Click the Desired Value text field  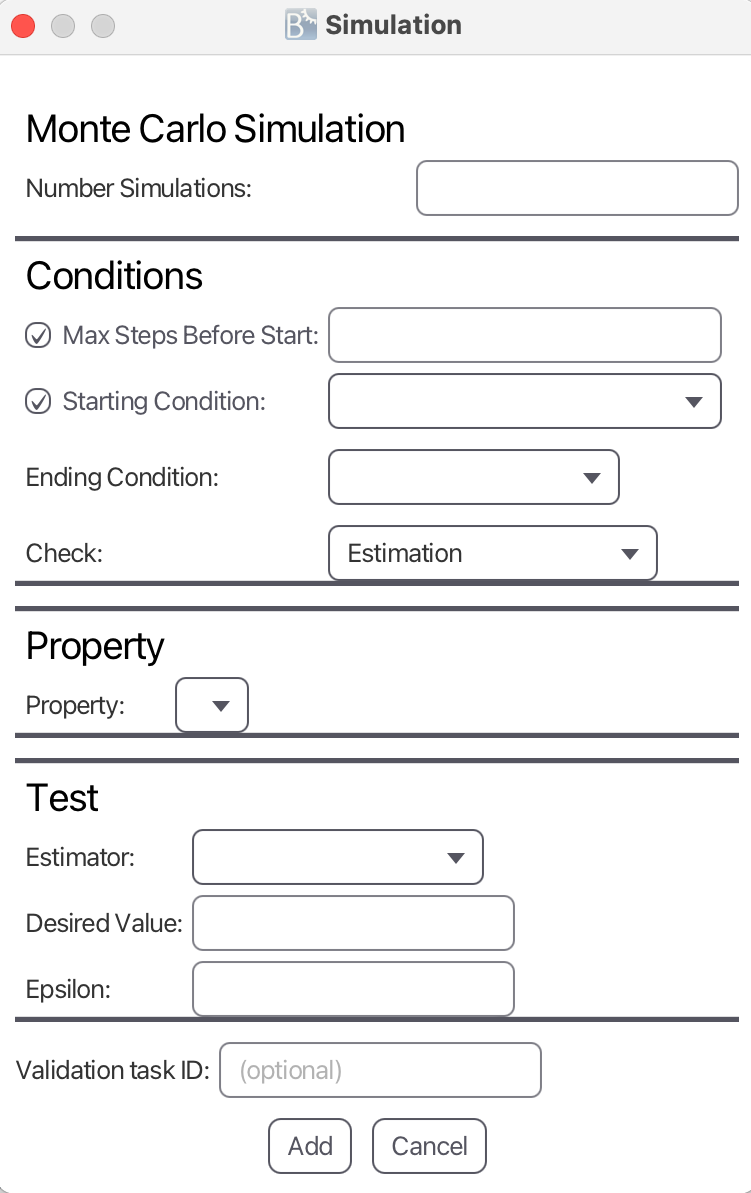click(353, 923)
